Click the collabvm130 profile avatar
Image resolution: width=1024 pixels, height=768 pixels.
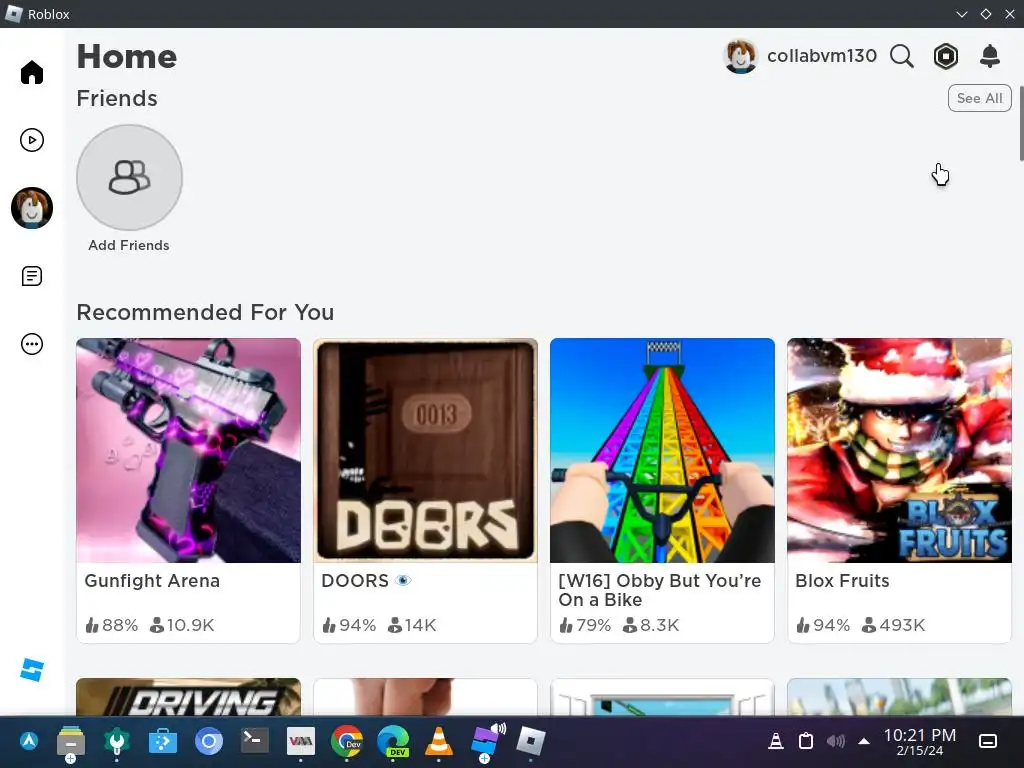click(x=741, y=56)
